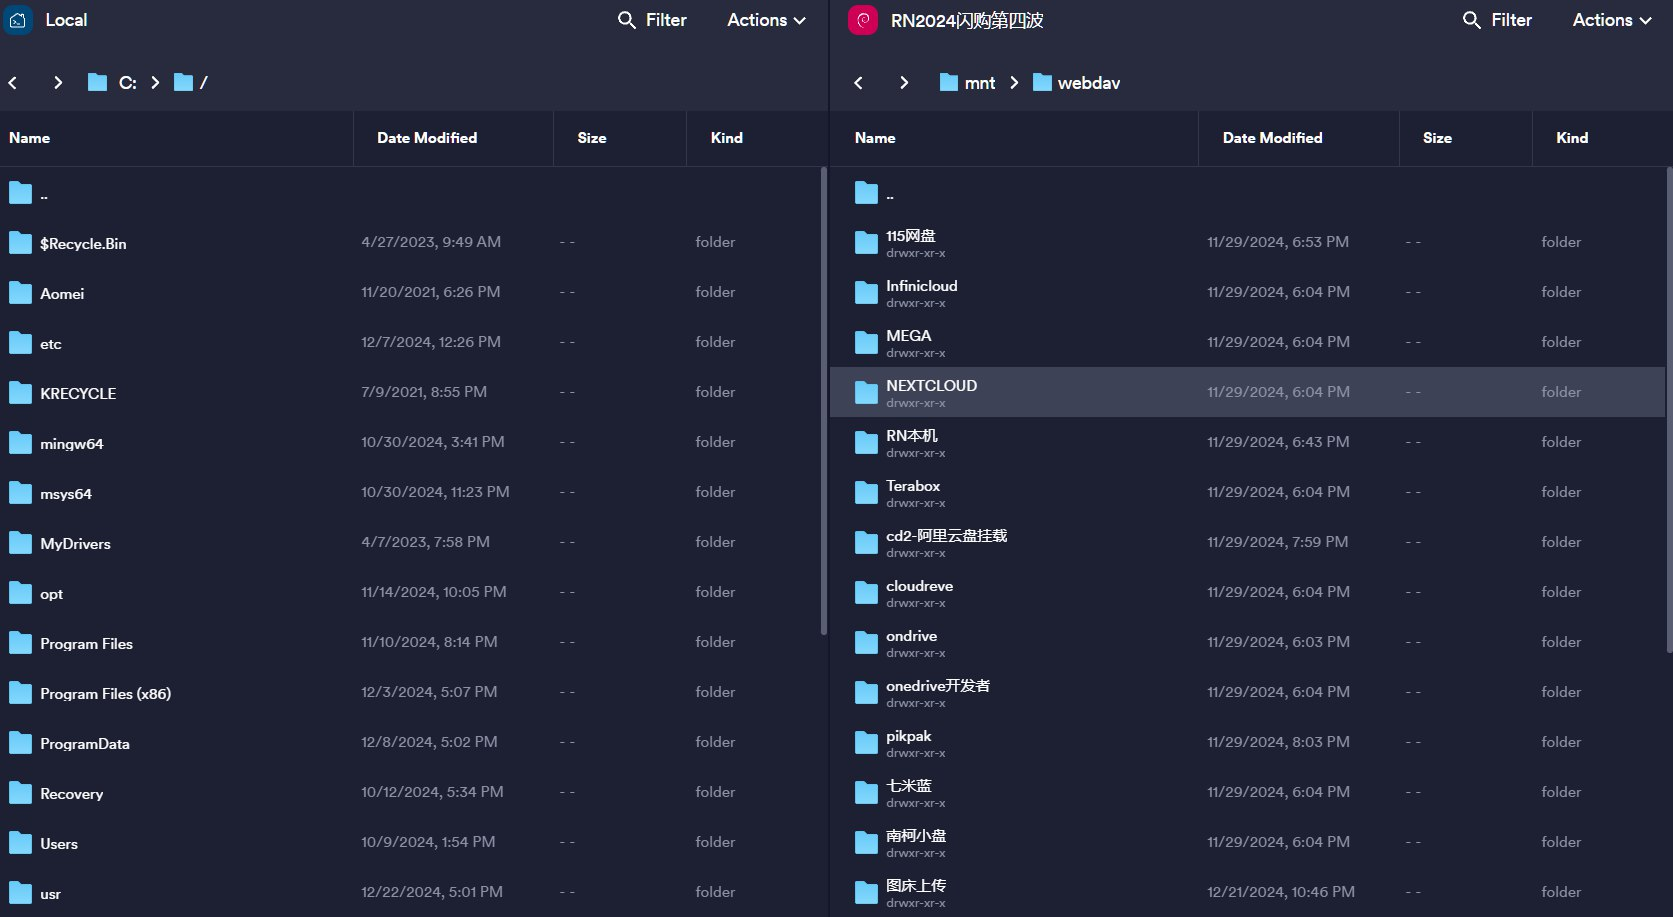Click remote pane vertical scrollbar
1673x917 pixels.
[1669, 410]
